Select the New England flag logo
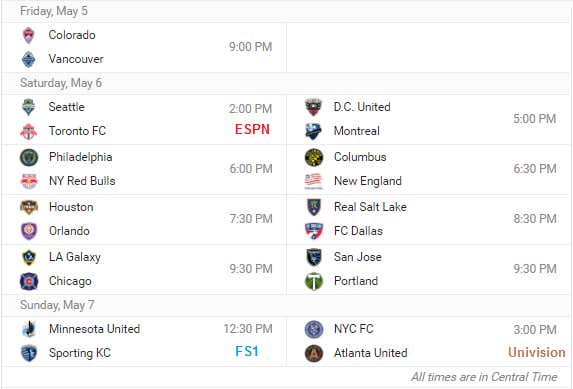The width and height of the screenshot is (573, 389). coord(314,181)
